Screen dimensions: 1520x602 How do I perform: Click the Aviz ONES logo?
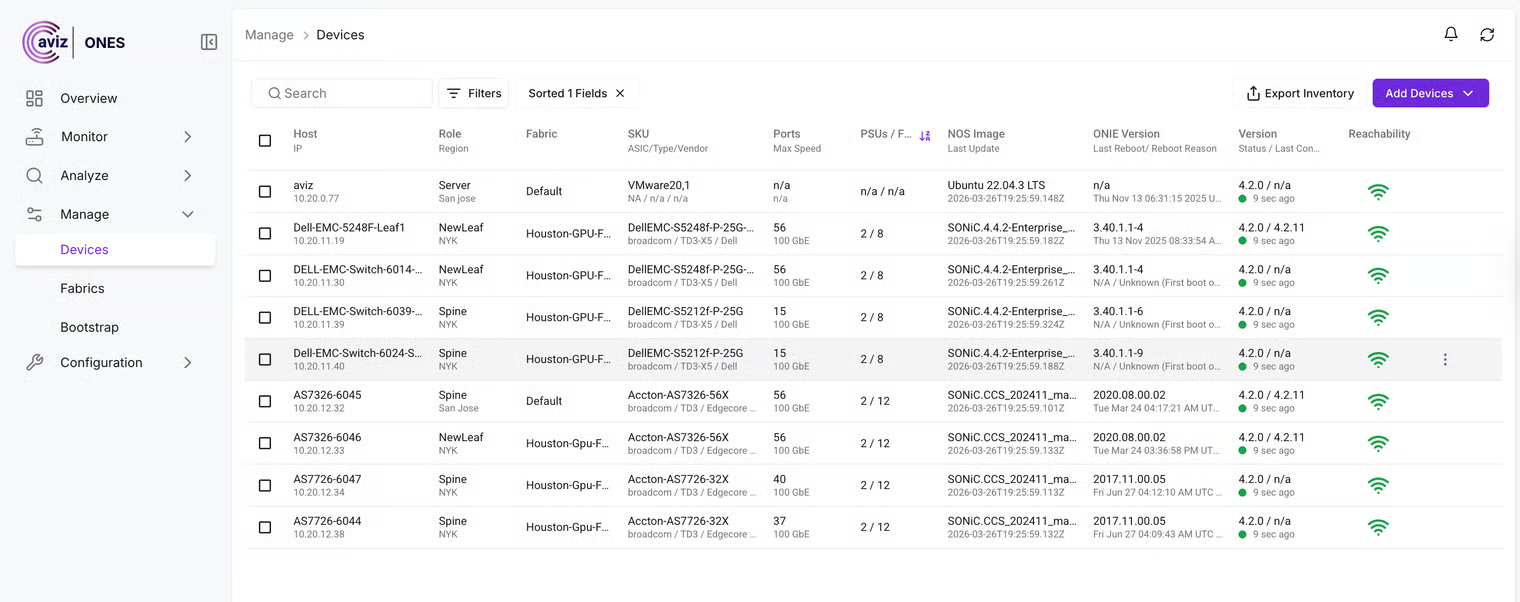74,43
